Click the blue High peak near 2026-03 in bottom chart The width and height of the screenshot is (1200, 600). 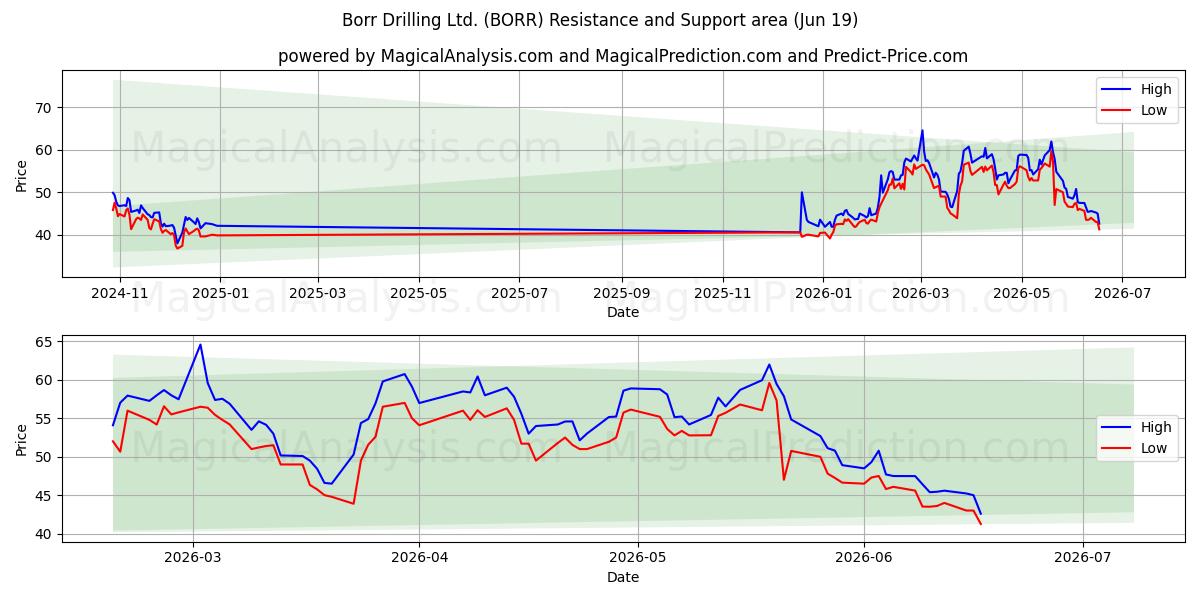point(200,345)
